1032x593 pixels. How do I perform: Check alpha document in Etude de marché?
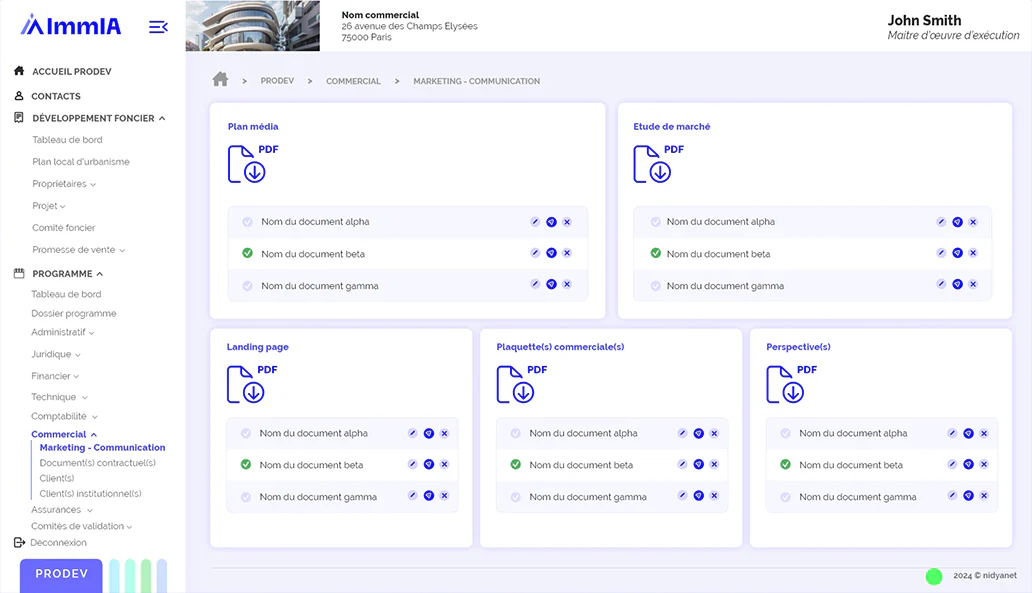(x=656, y=222)
